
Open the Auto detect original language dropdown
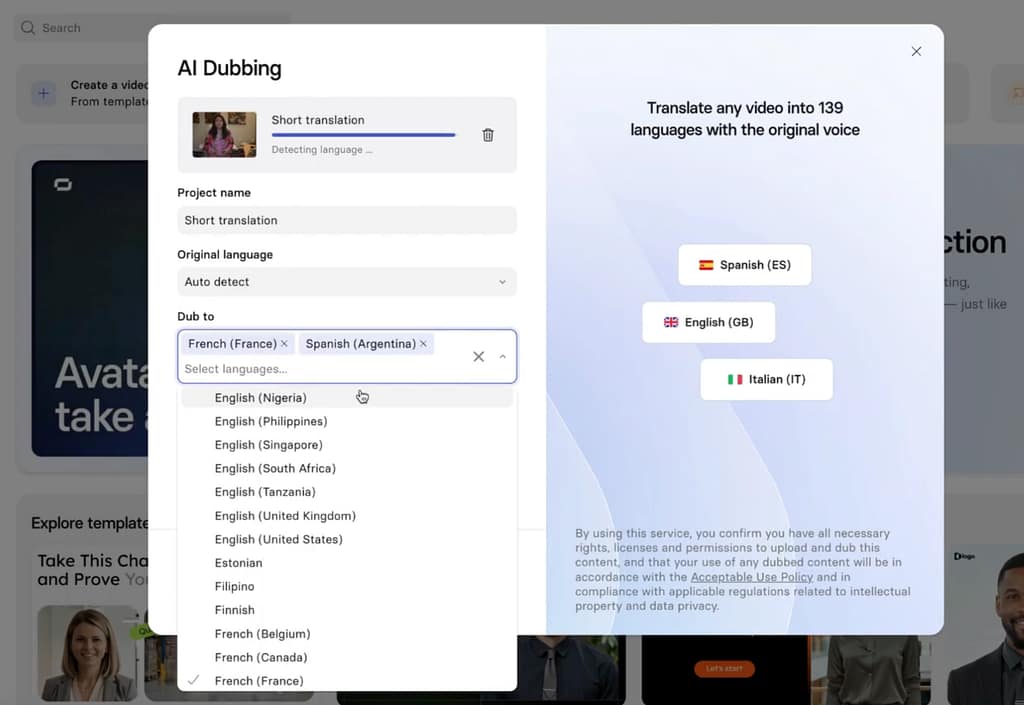pyautogui.click(x=346, y=281)
